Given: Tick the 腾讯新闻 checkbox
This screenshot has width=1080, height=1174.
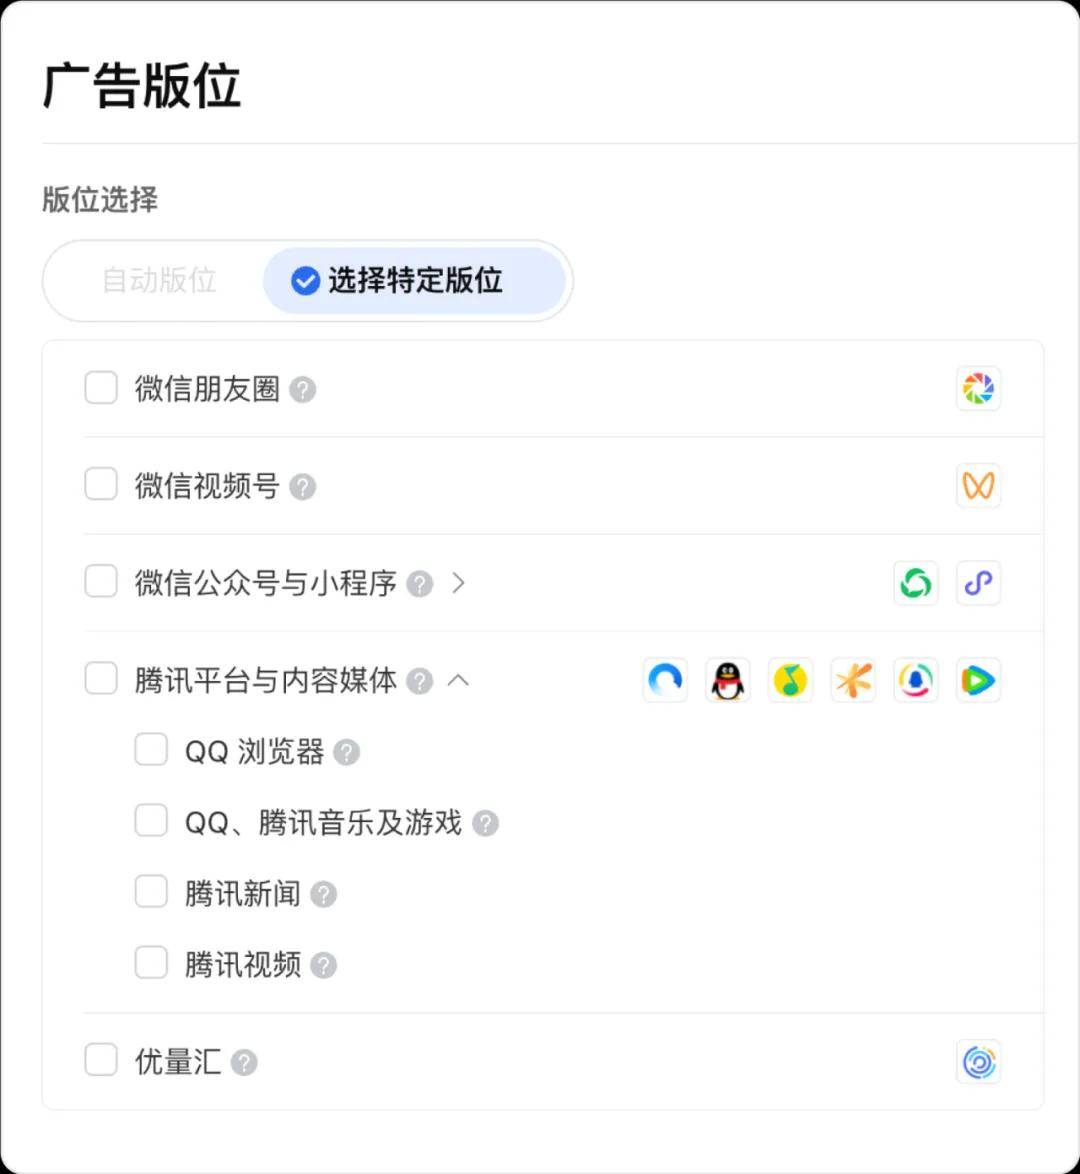Looking at the screenshot, I should pyautogui.click(x=151, y=892).
